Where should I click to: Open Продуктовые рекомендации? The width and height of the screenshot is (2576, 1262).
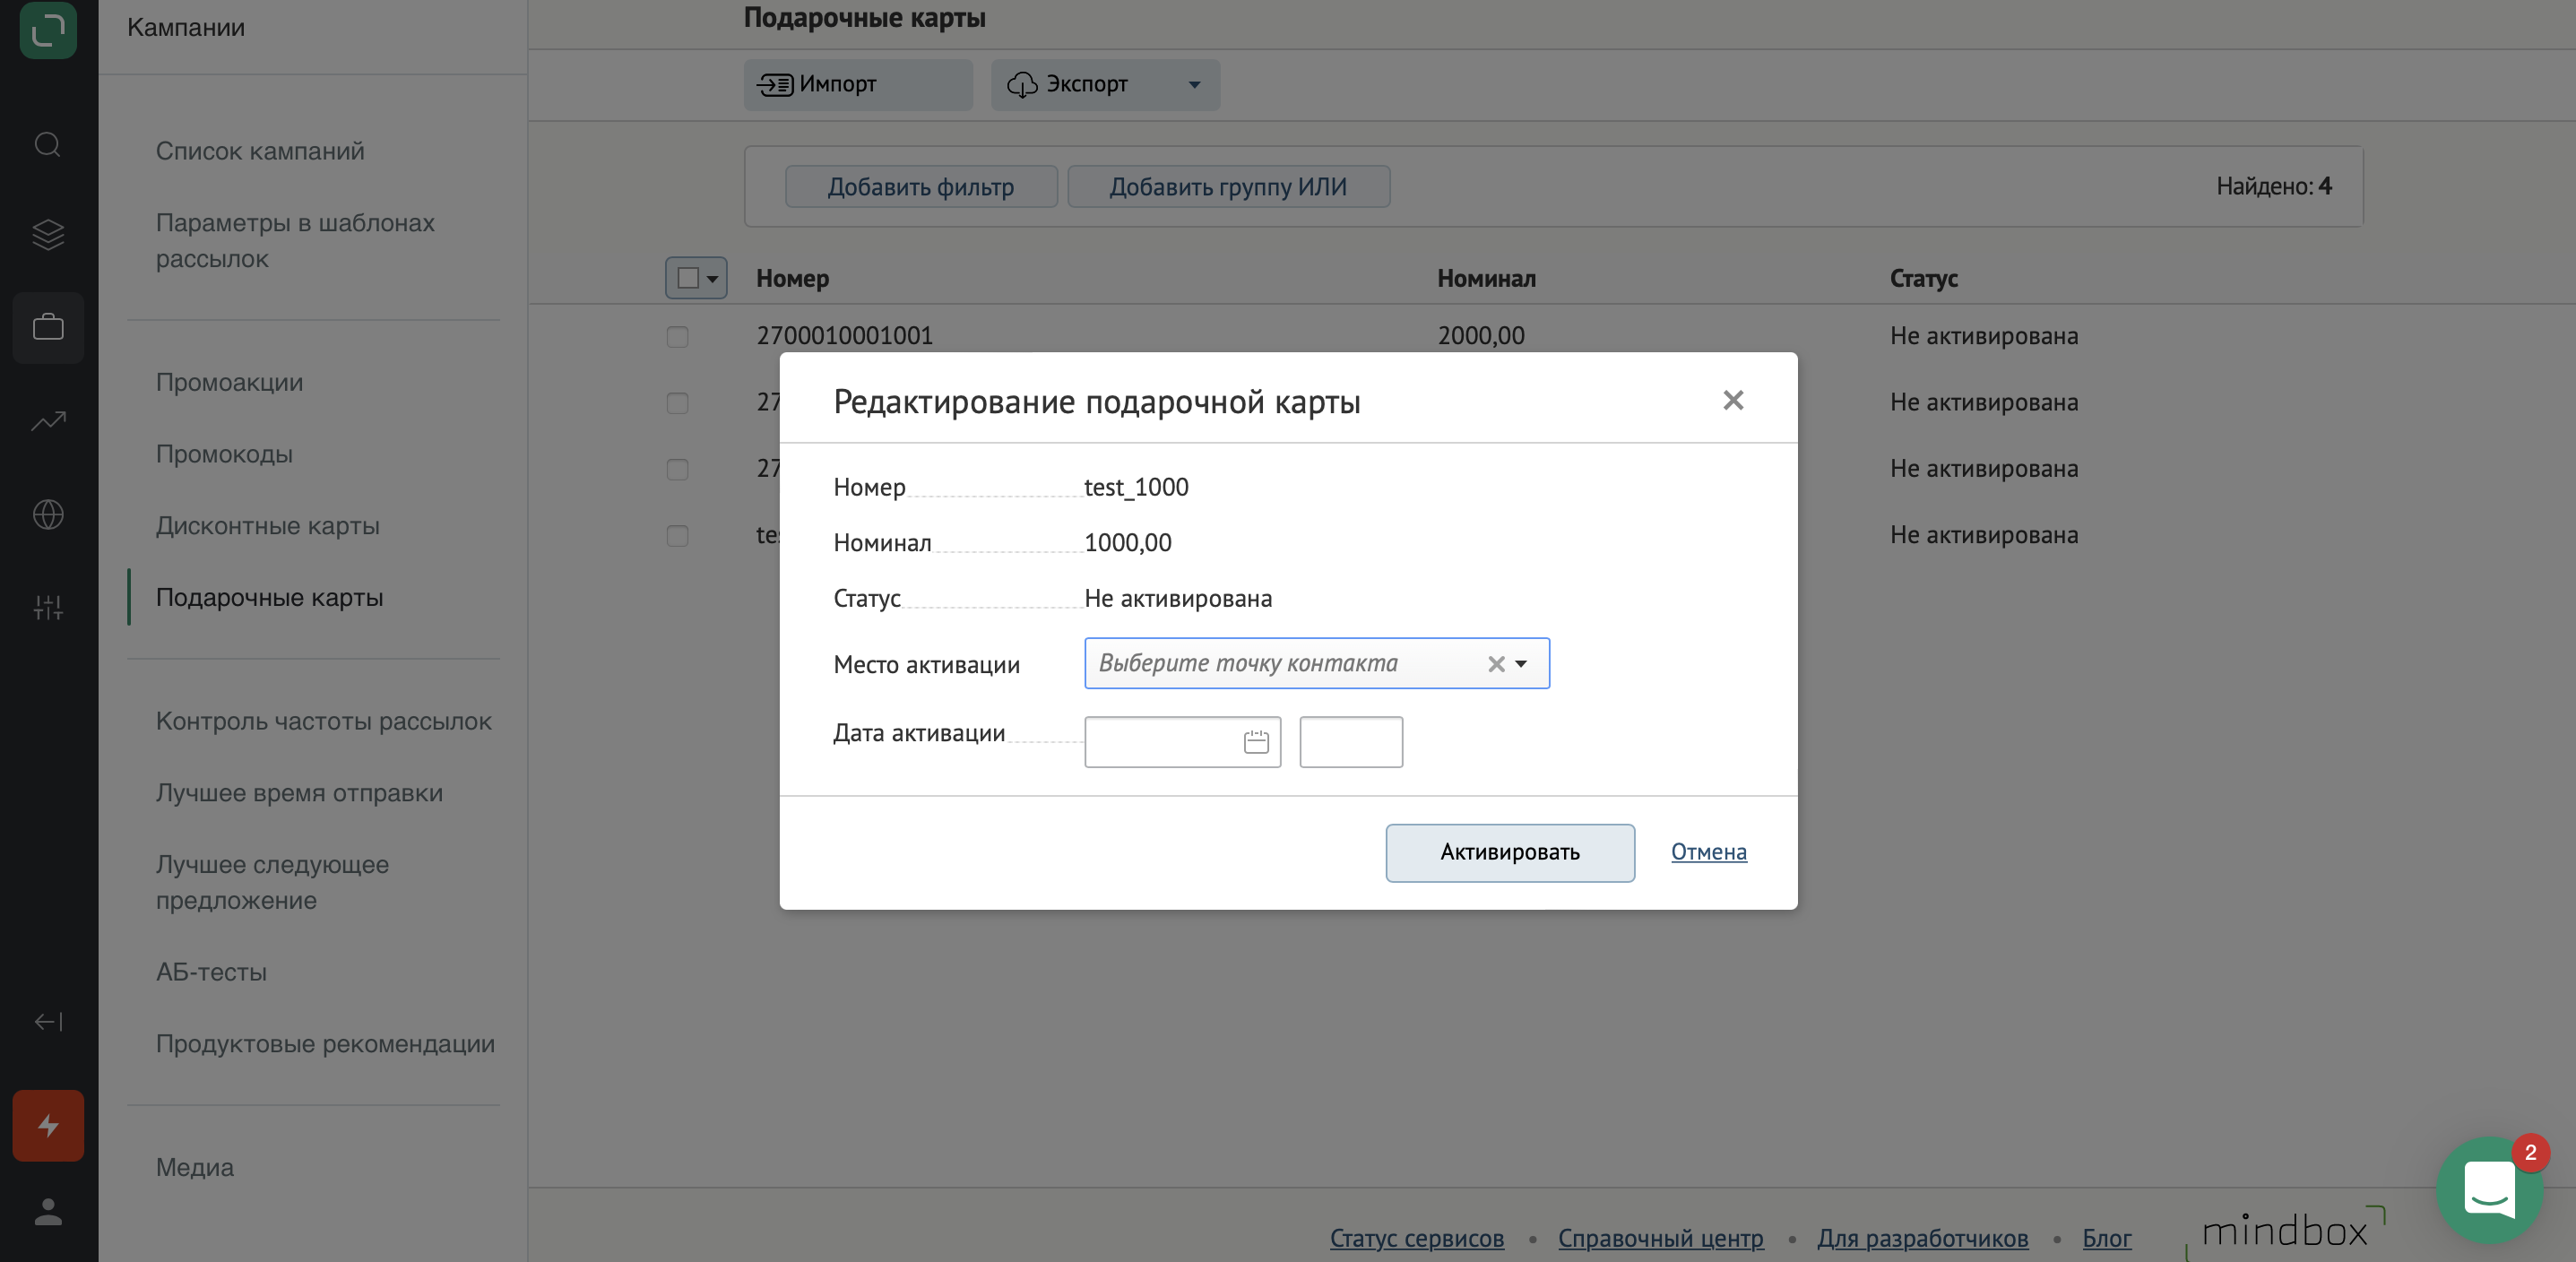pos(325,1044)
